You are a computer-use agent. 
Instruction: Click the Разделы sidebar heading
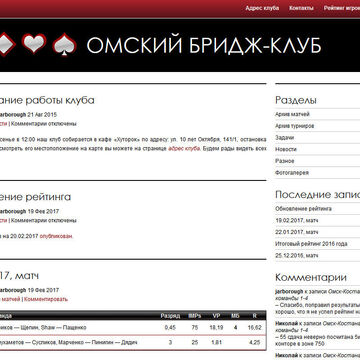296,100
